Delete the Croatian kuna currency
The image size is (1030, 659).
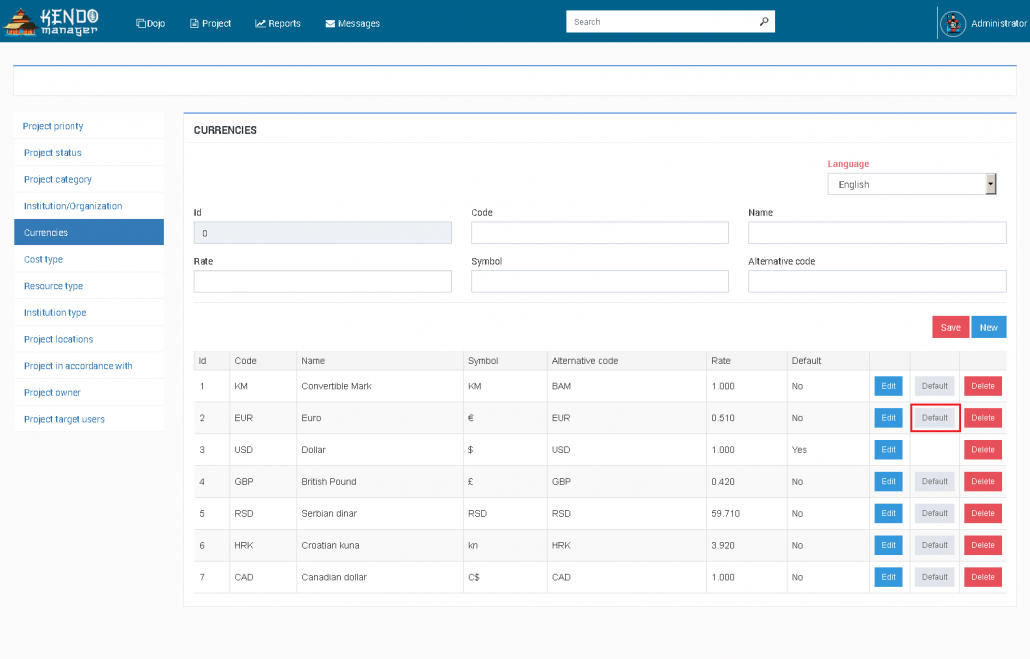tap(983, 545)
